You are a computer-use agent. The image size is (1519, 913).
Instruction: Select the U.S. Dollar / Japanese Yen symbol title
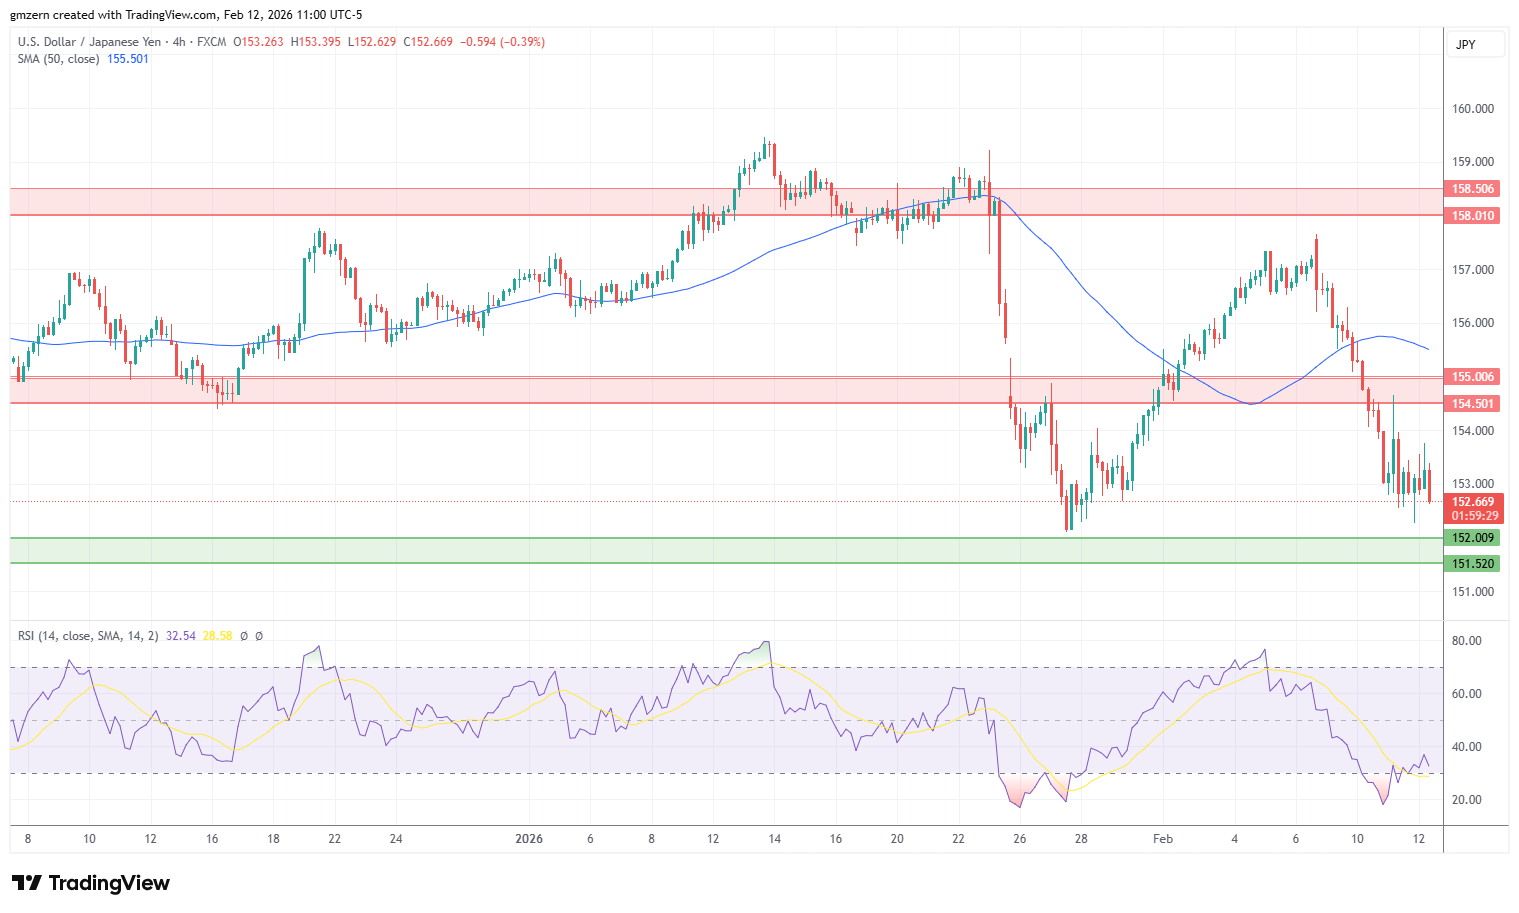[x=89, y=42]
